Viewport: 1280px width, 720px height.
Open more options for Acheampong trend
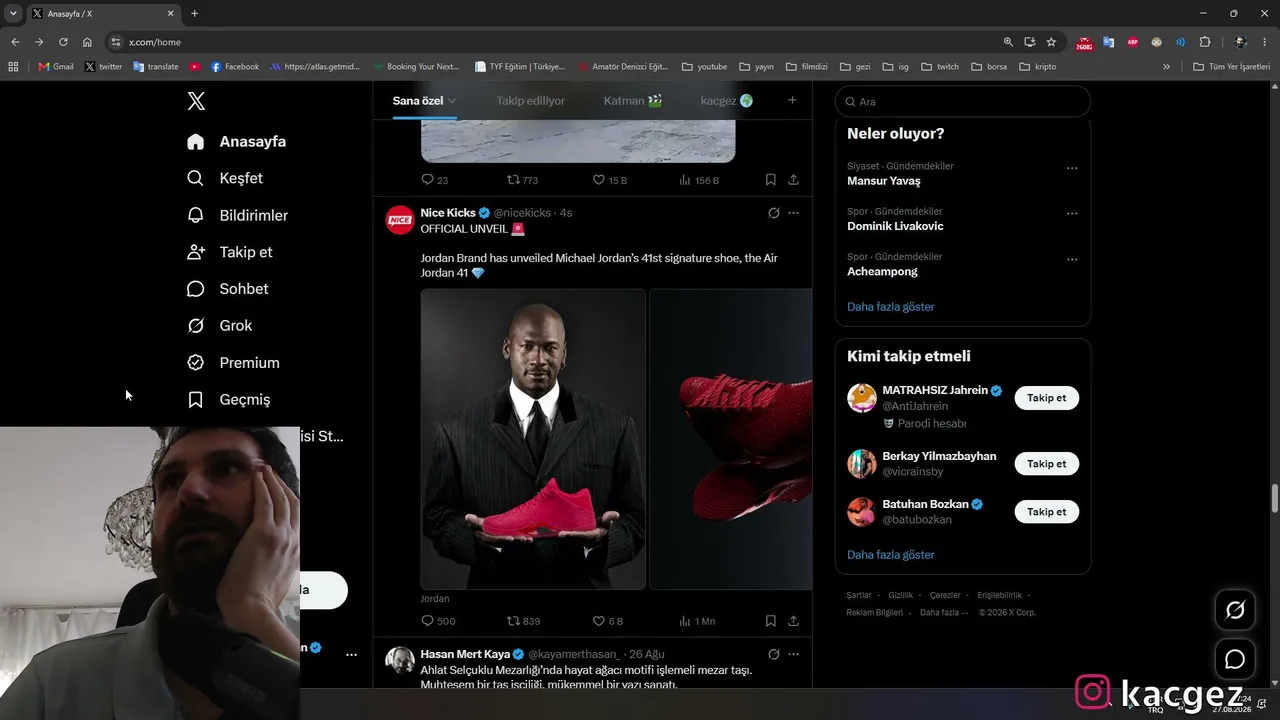tap(1072, 259)
